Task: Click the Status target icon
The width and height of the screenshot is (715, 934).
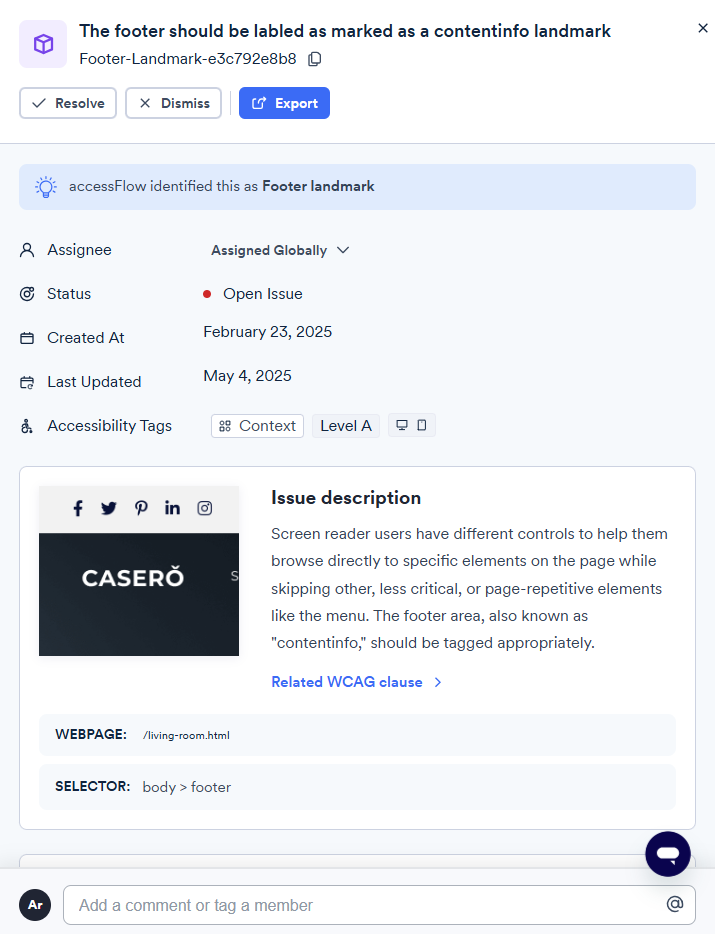Action: tap(27, 294)
